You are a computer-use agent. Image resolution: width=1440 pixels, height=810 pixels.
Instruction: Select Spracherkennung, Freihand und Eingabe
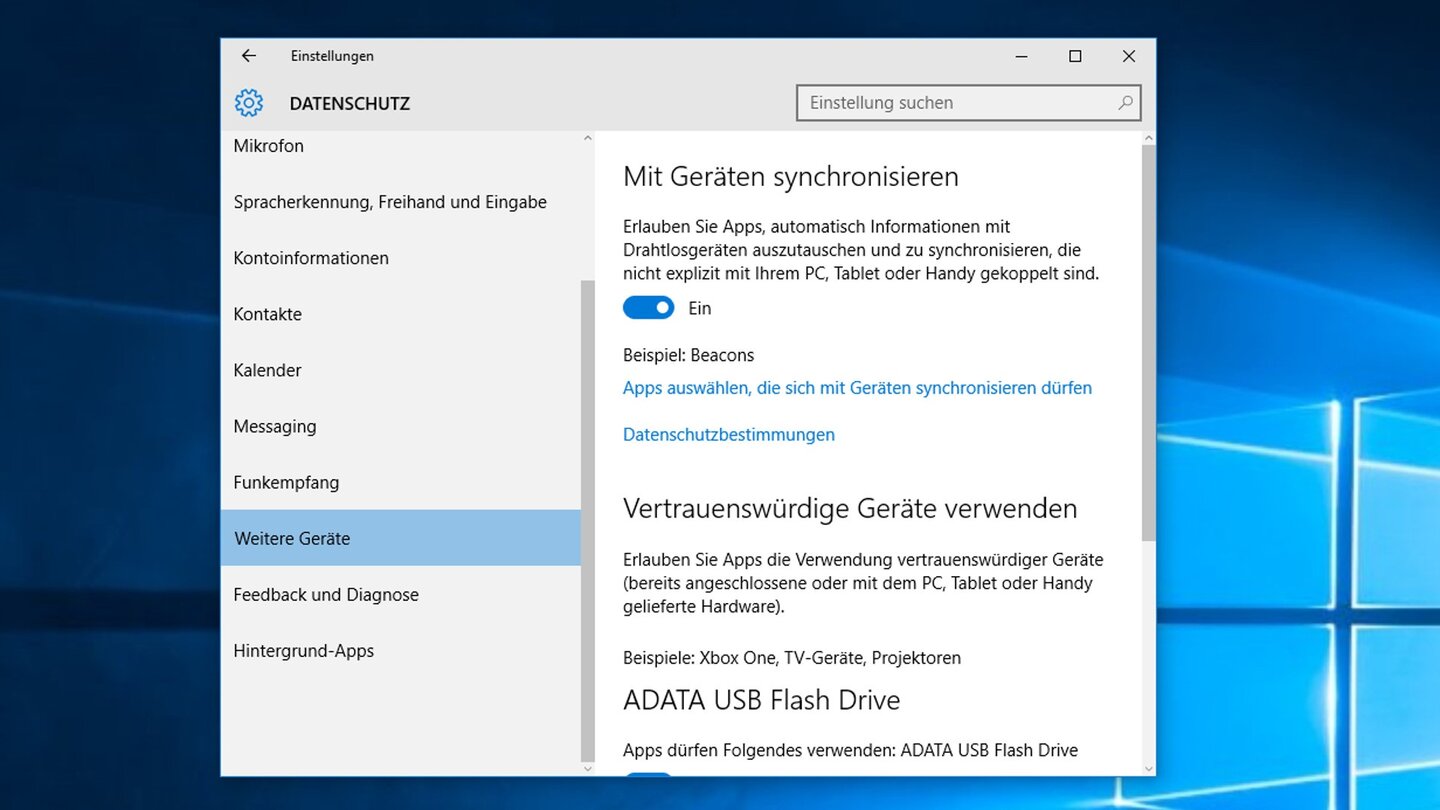(390, 202)
